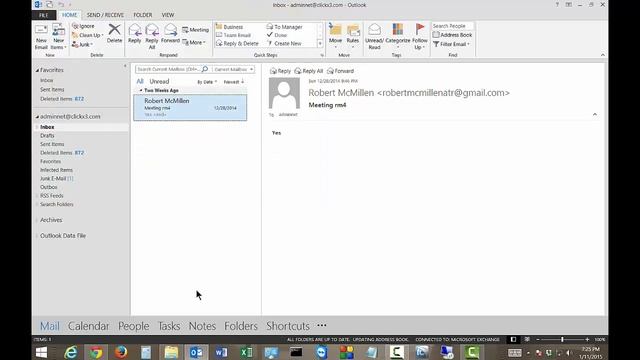This screenshot has width=640, height=360.
Task: Move the zoom slider
Action: [562, 340]
